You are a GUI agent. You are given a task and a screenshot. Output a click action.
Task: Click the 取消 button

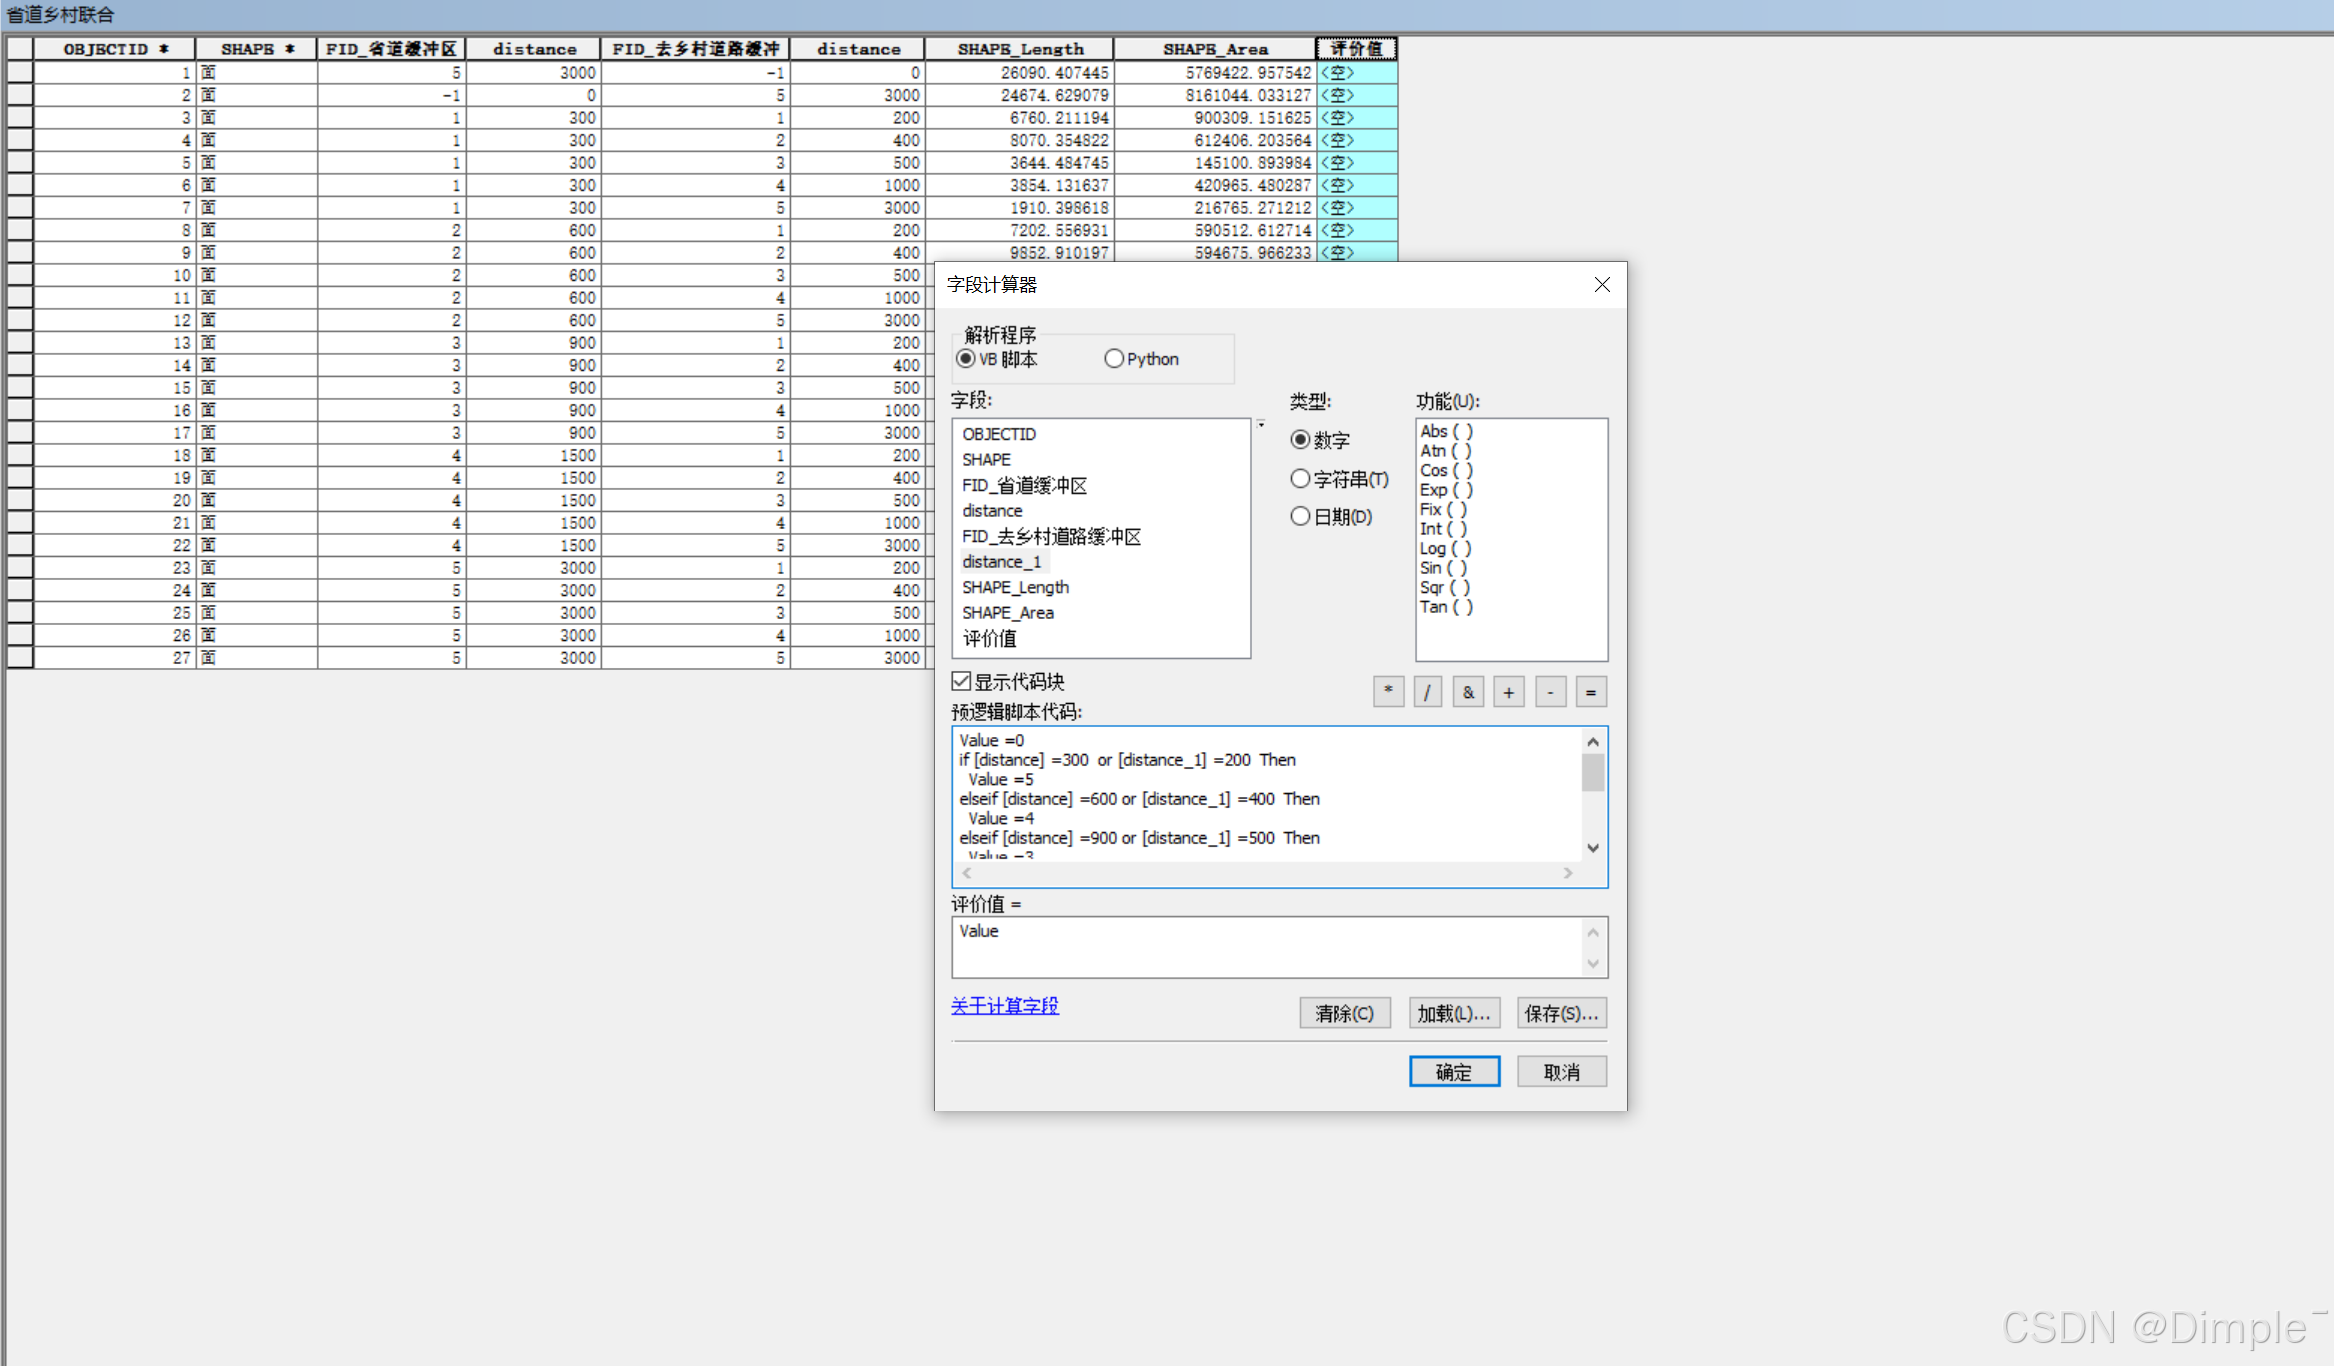click(x=1562, y=1072)
